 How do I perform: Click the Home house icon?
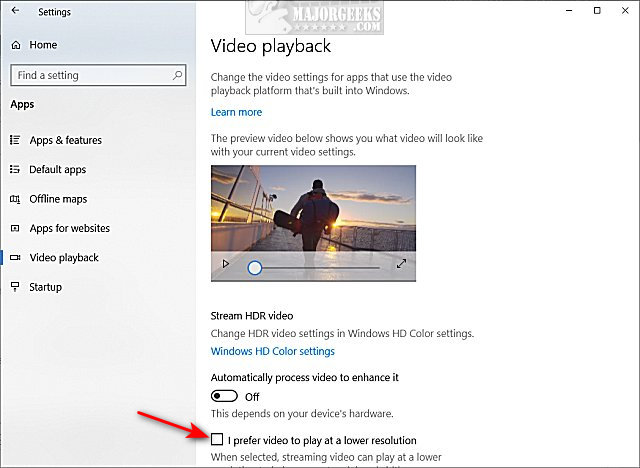click(x=16, y=45)
